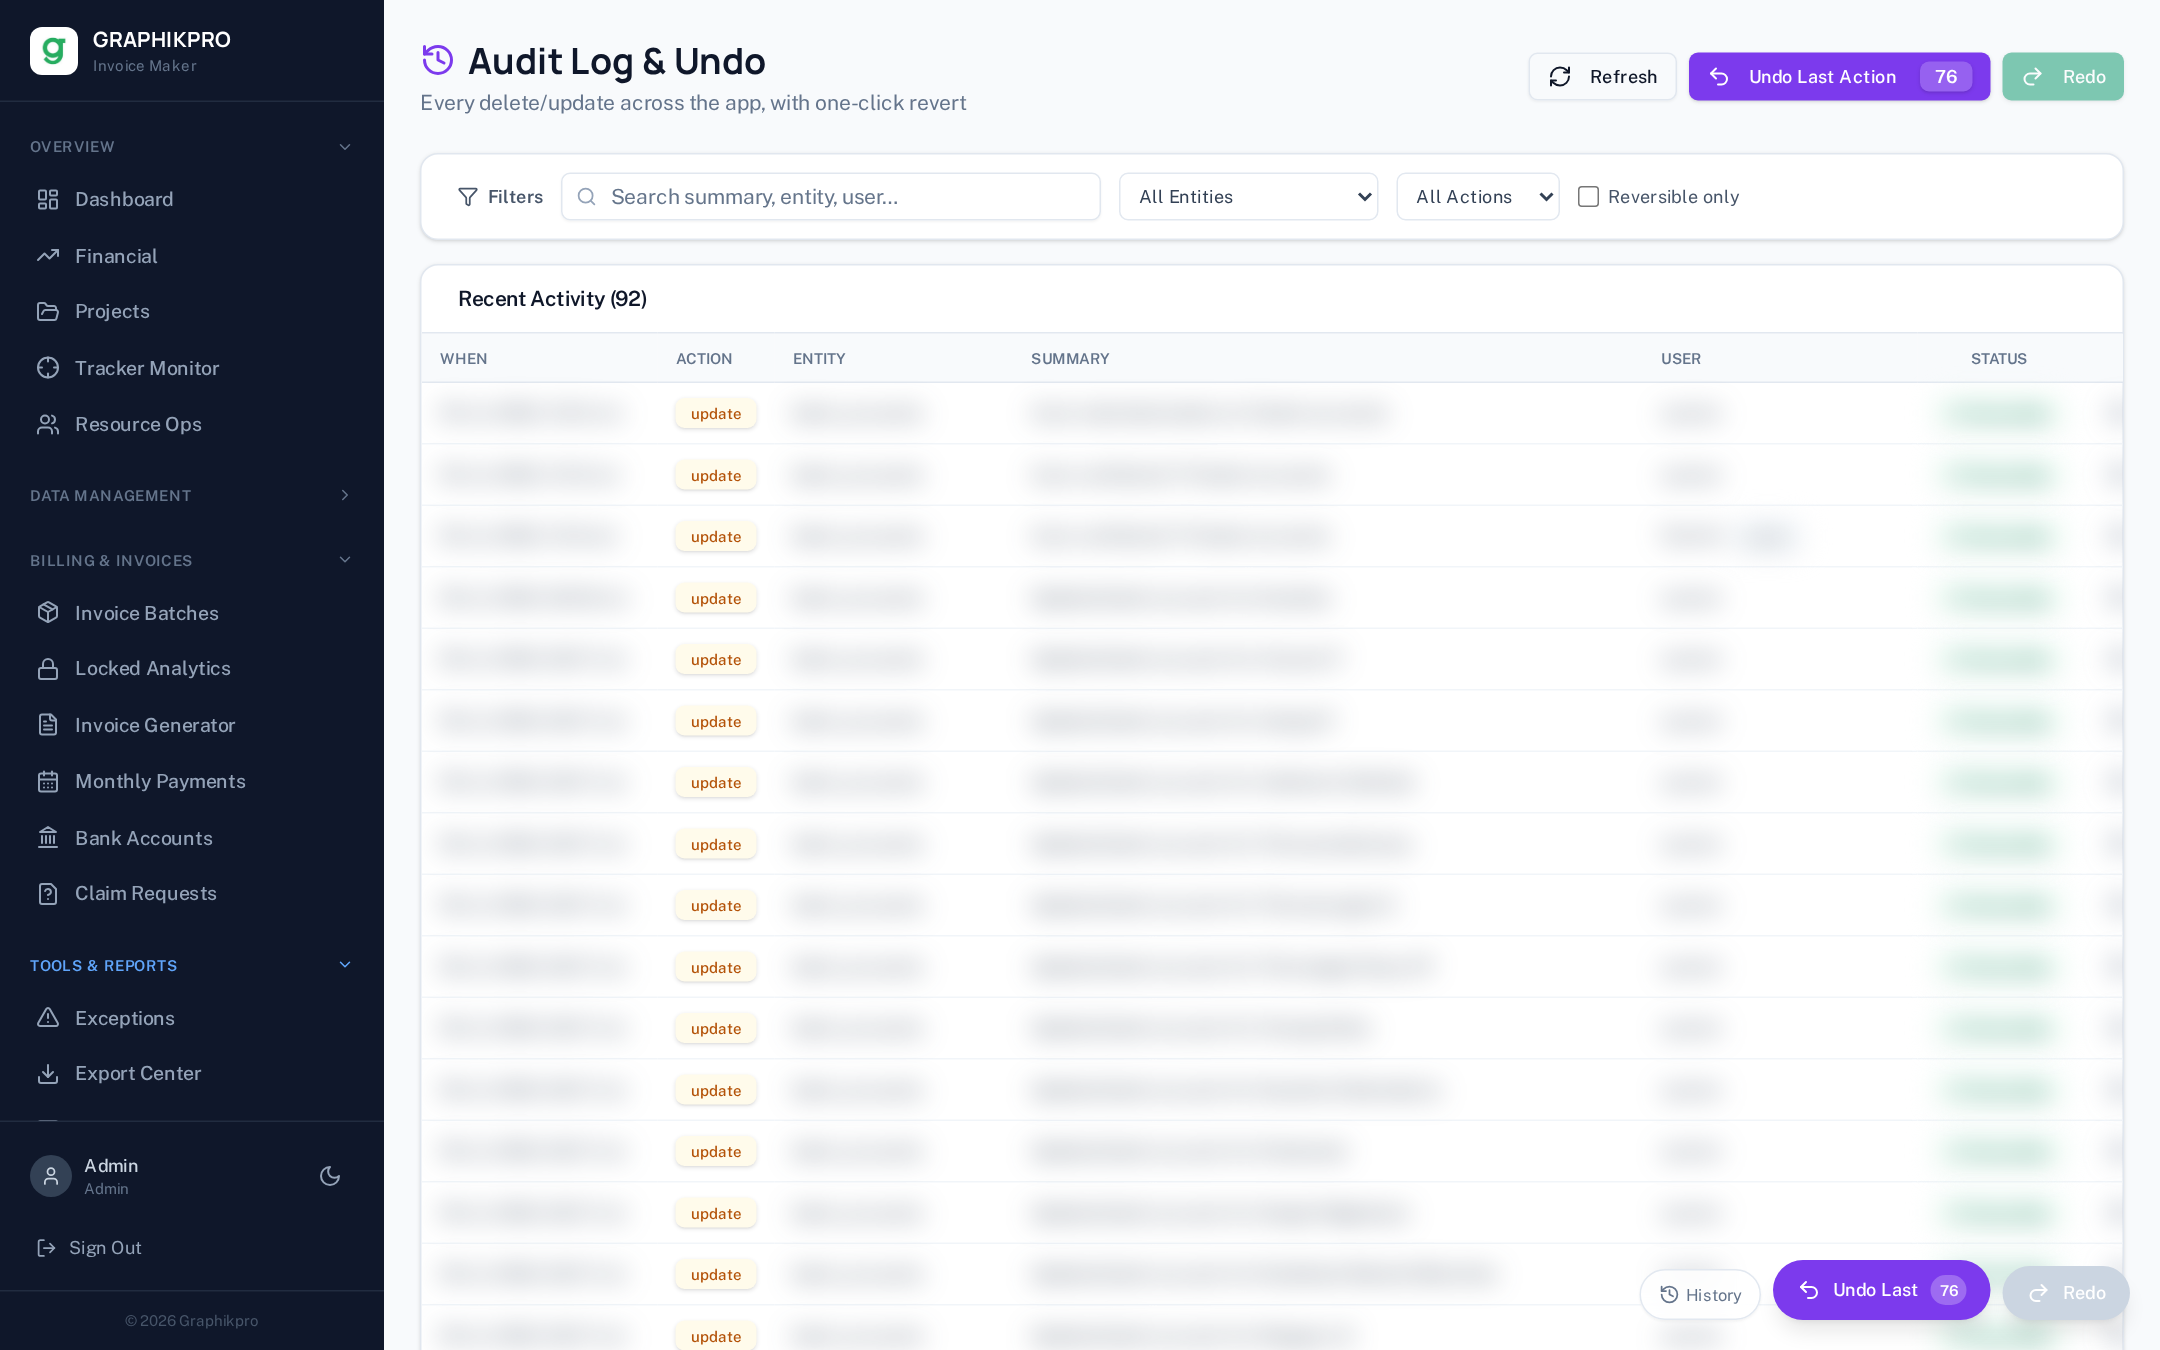
Task: Focus the search summary input field
Action: coord(831,197)
